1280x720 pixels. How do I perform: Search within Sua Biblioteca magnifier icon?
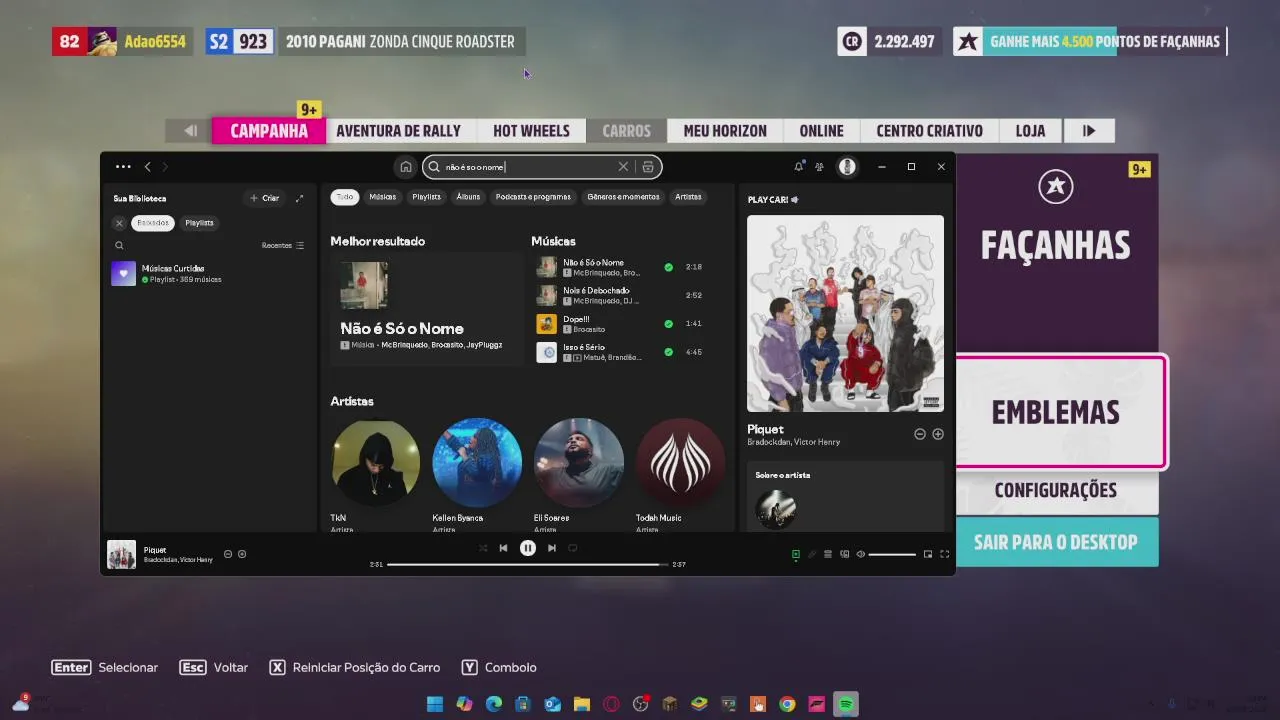(x=119, y=245)
